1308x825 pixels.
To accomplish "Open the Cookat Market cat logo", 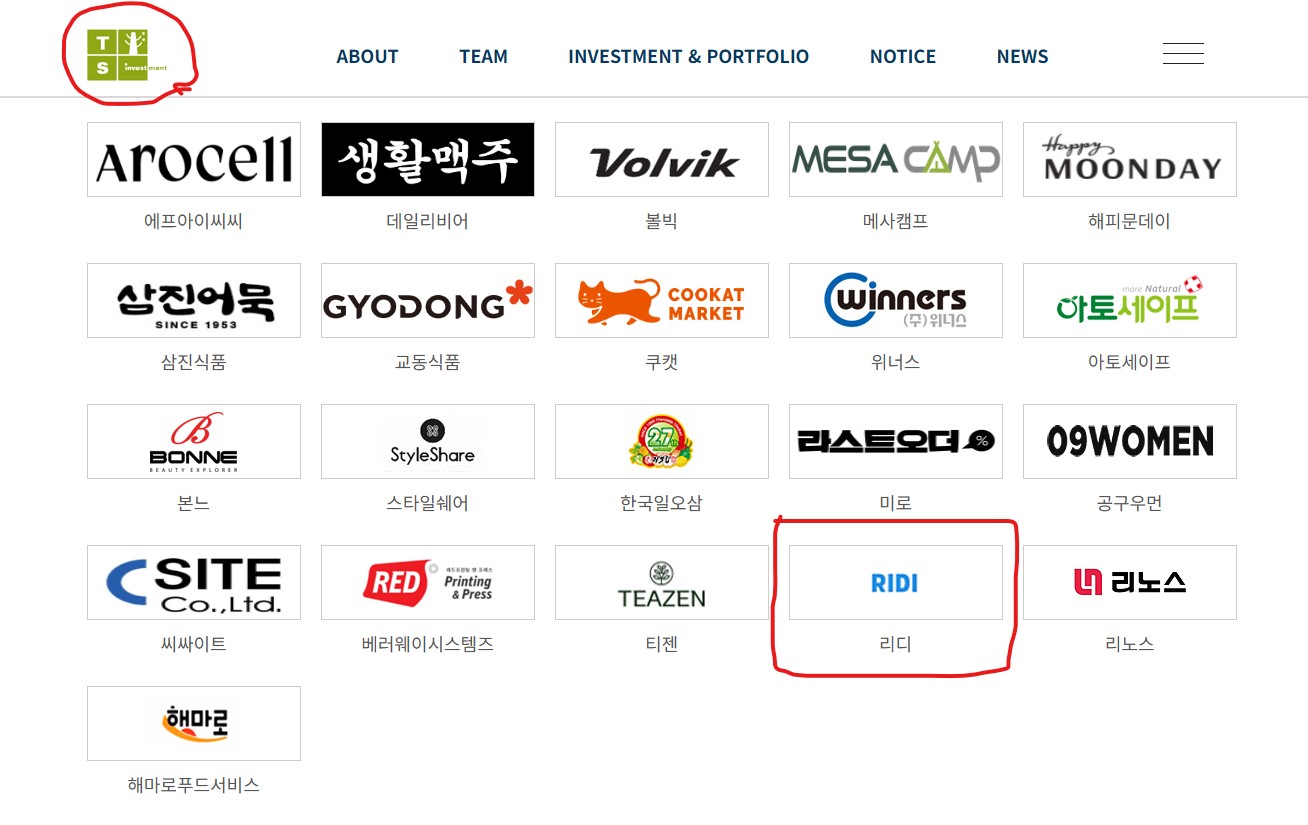I will click(662, 301).
